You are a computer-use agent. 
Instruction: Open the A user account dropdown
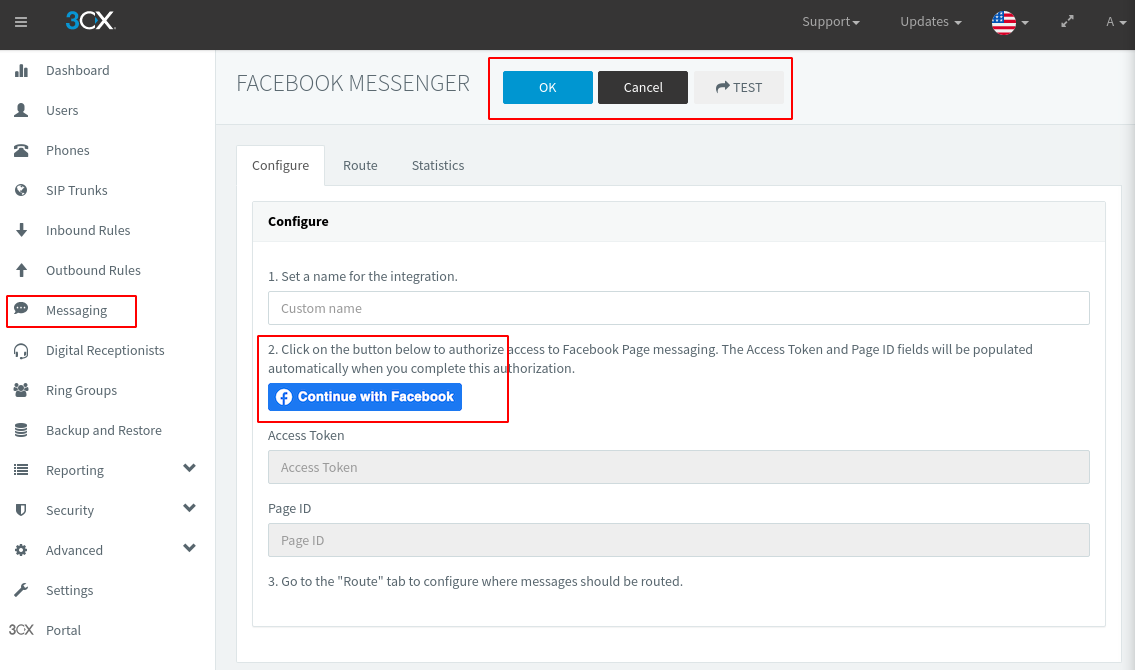(1115, 22)
